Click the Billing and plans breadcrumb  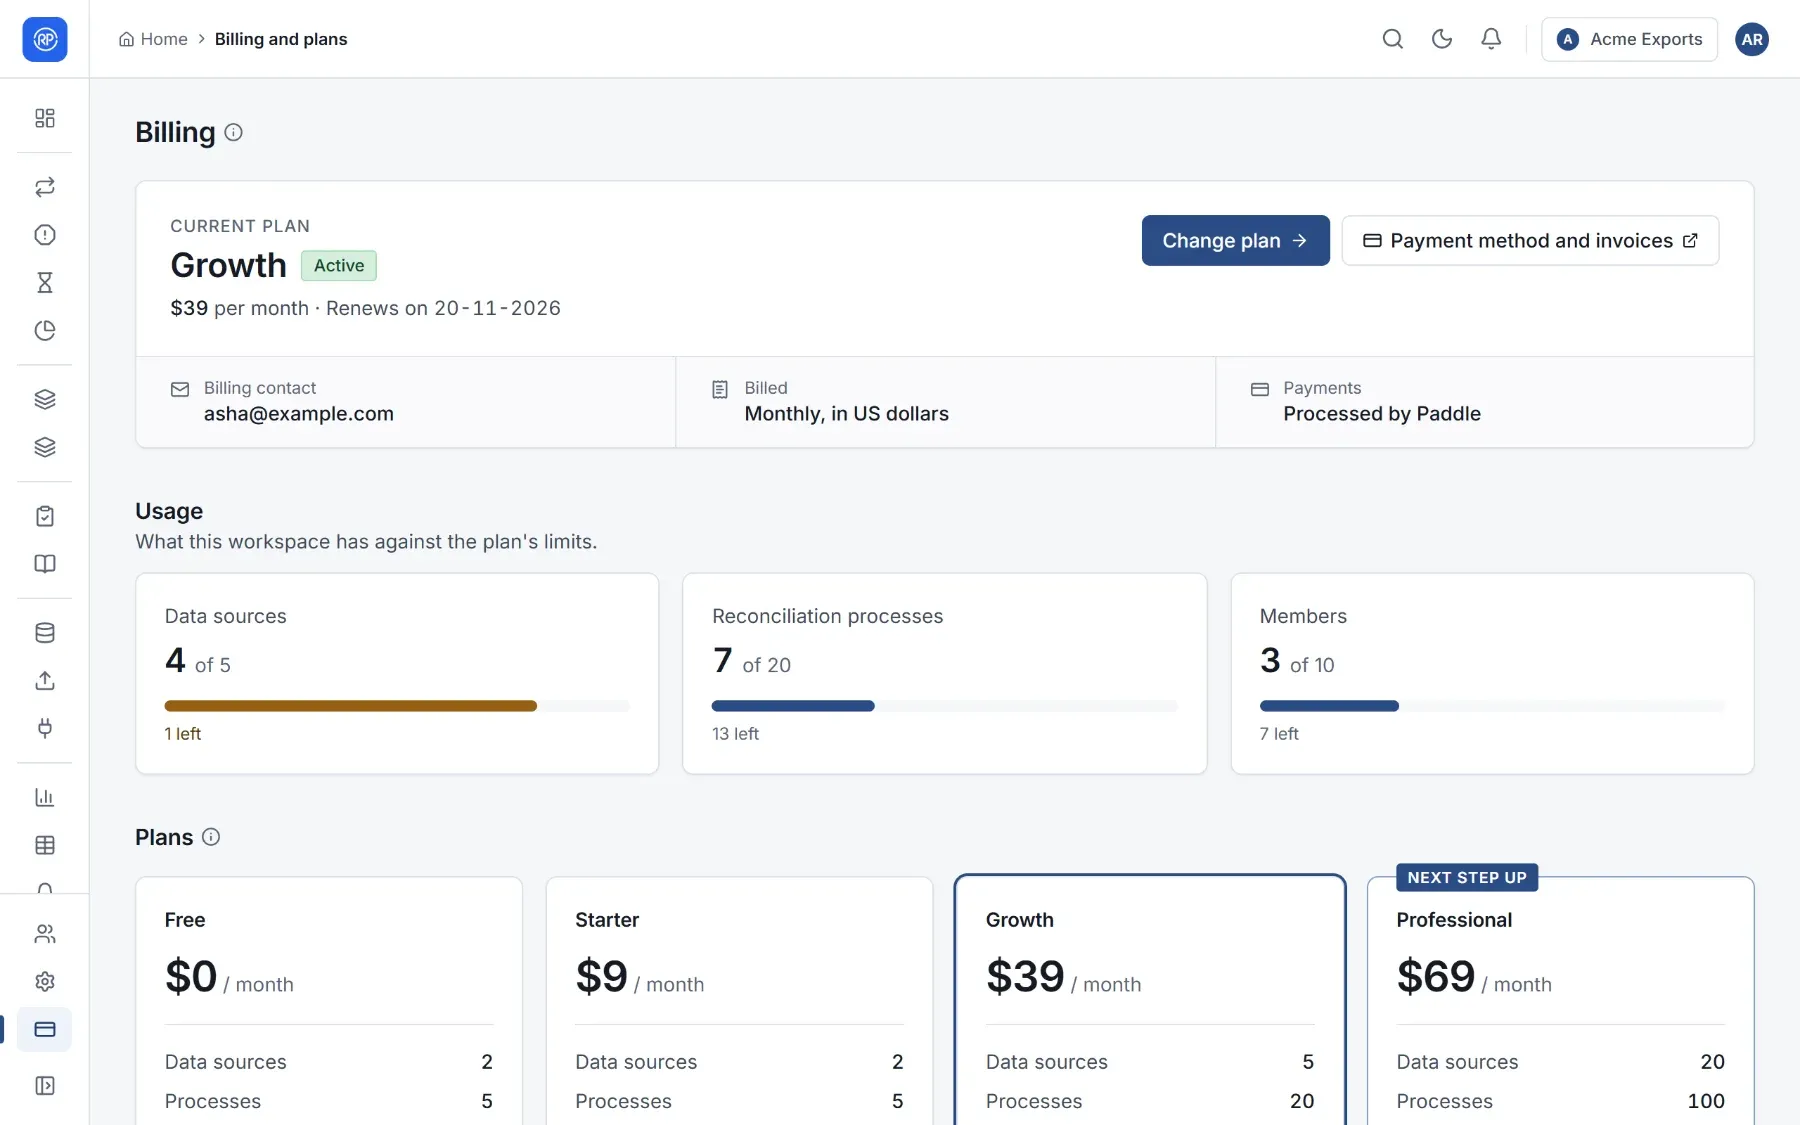281,39
